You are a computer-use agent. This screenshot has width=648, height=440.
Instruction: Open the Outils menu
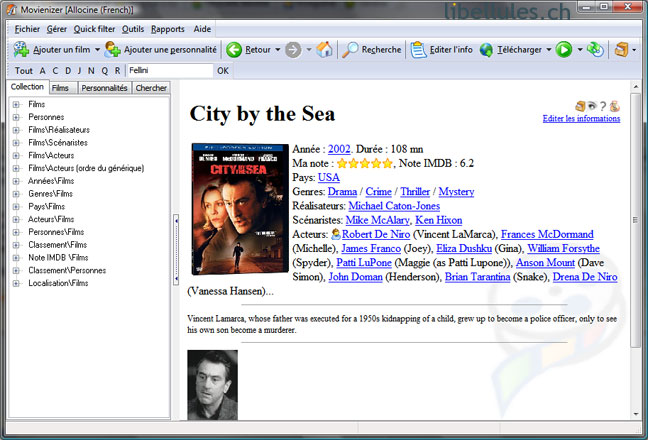(x=133, y=29)
